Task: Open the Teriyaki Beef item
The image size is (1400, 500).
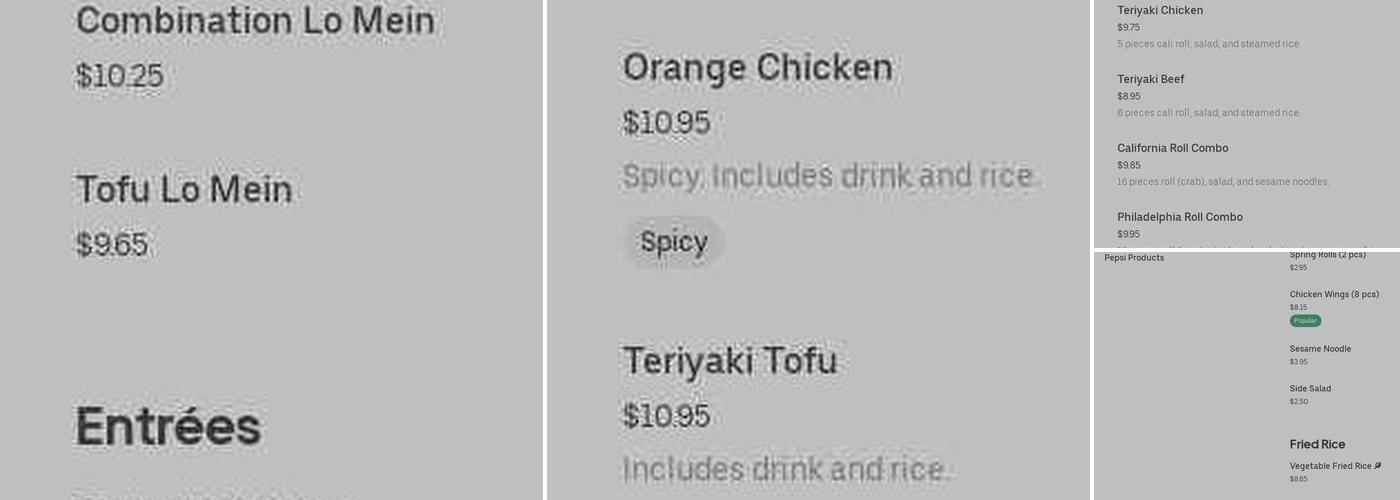Action: coord(1150,79)
